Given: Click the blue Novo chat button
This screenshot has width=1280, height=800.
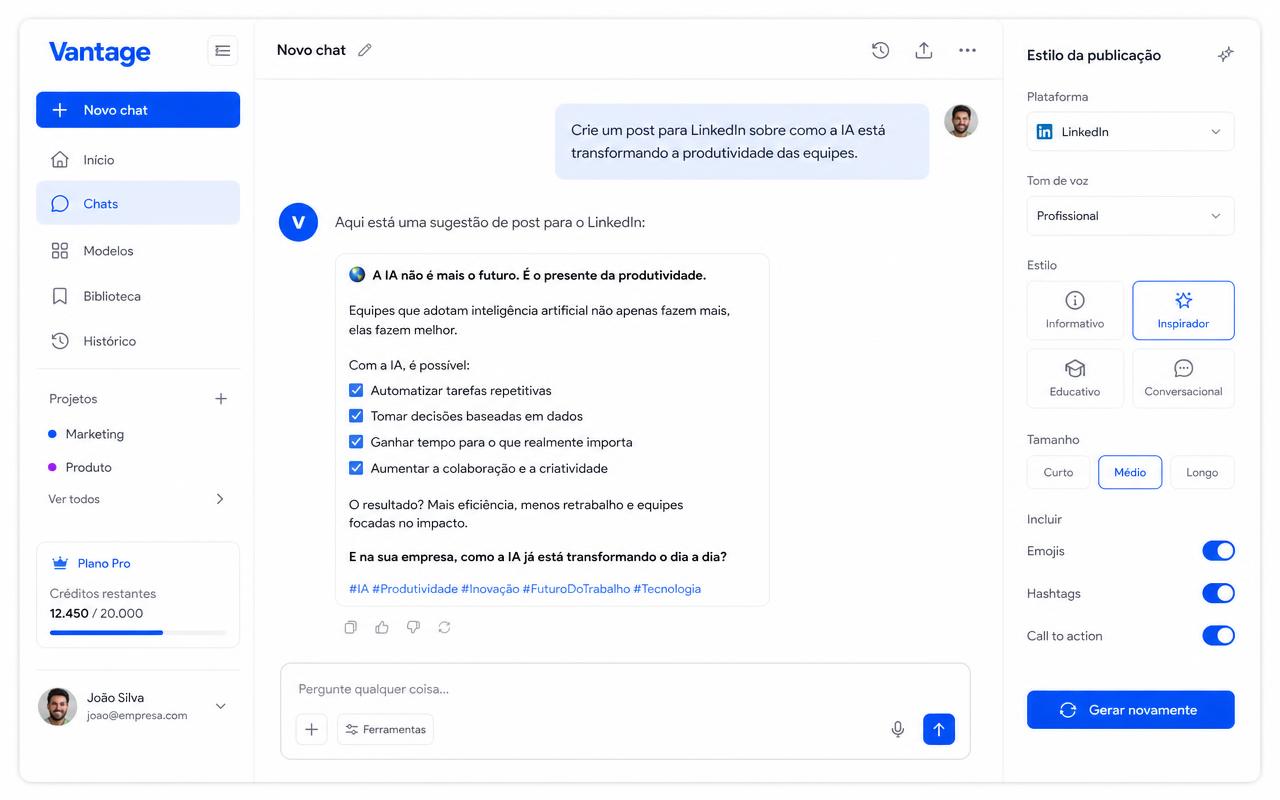Looking at the screenshot, I should pyautogui.click(x=138, y=110).
